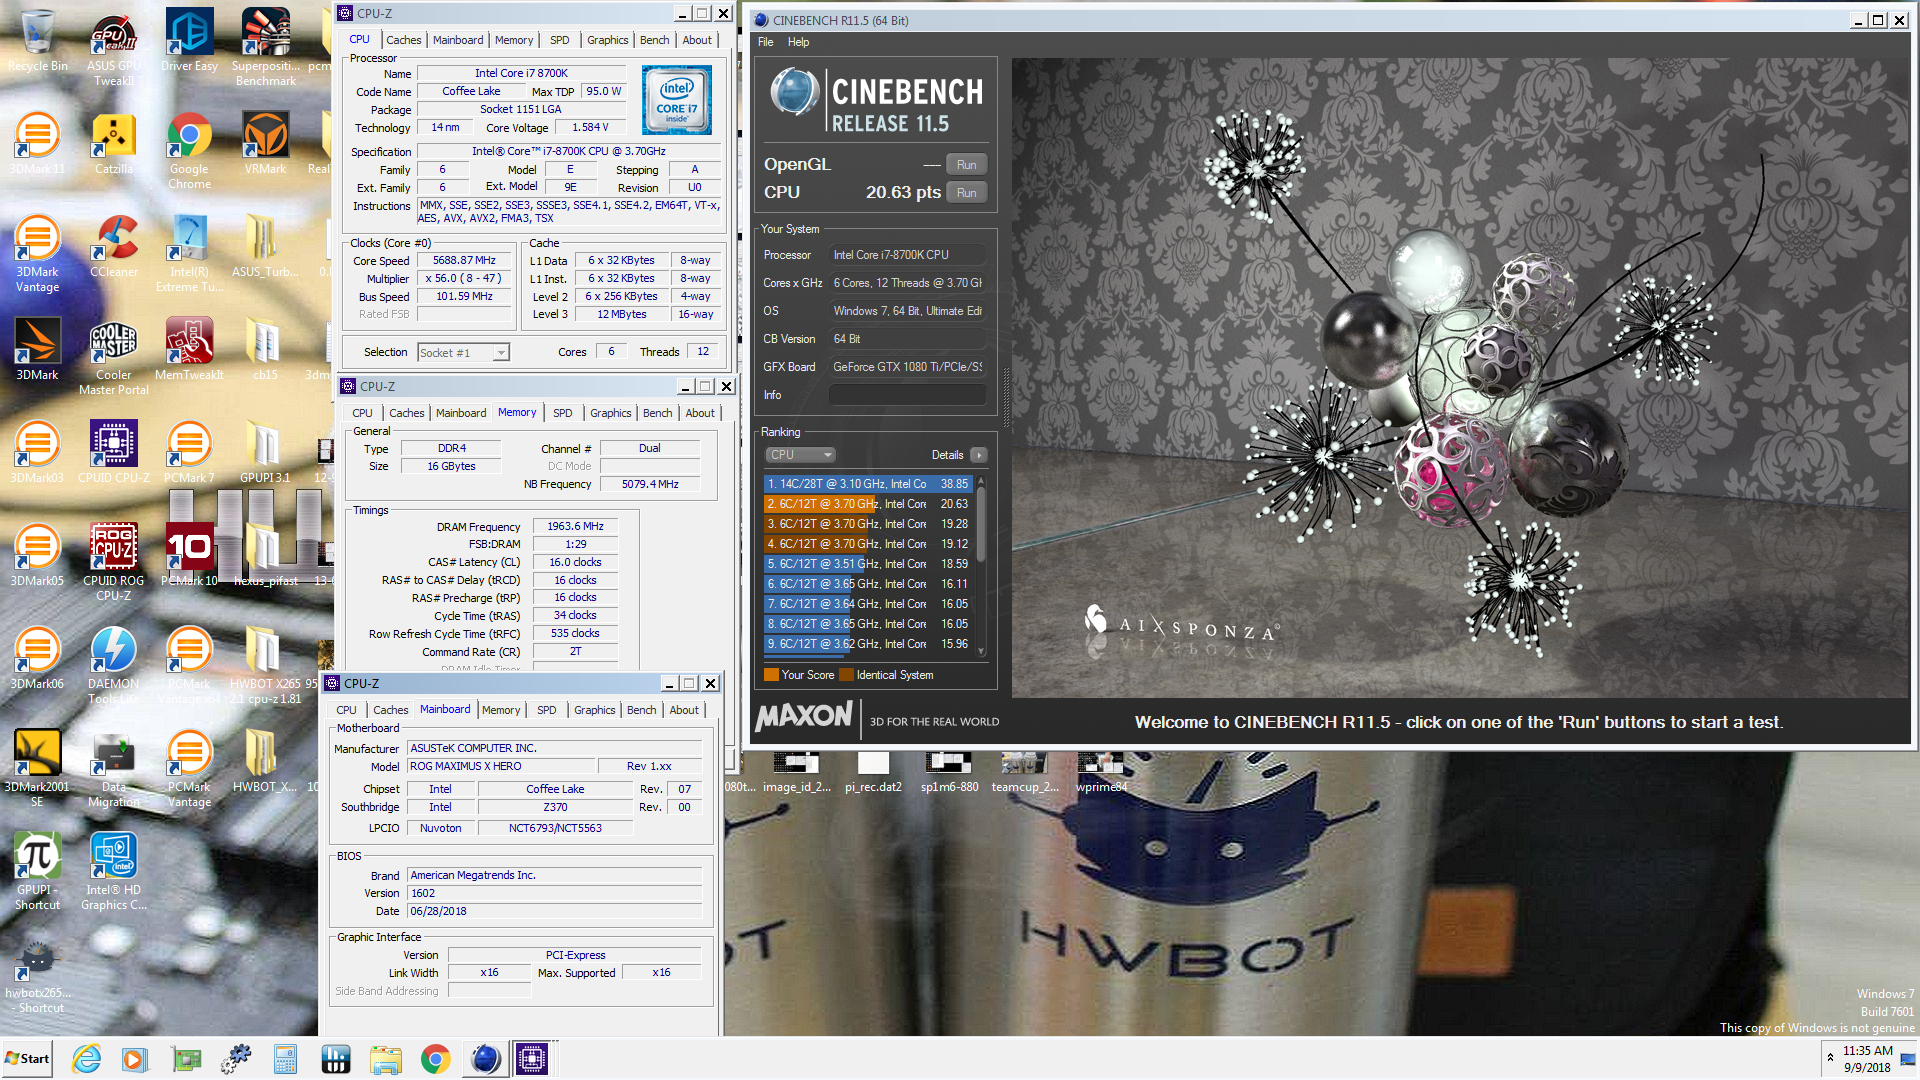
Task: Open Chrome from the taskbar
Action: [x=435, y=1059]
